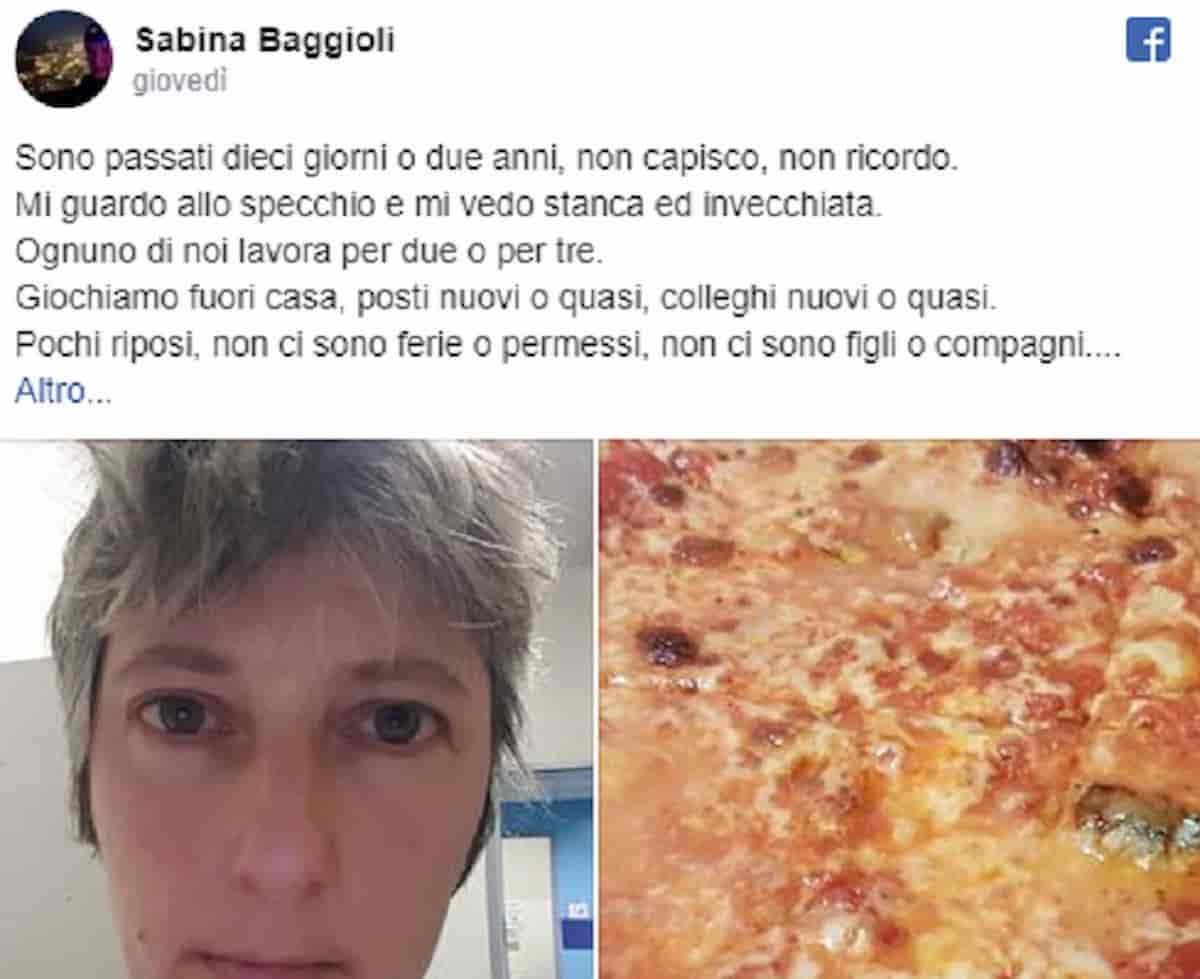Click the Facebook logo icon

tap(1148, 41)
